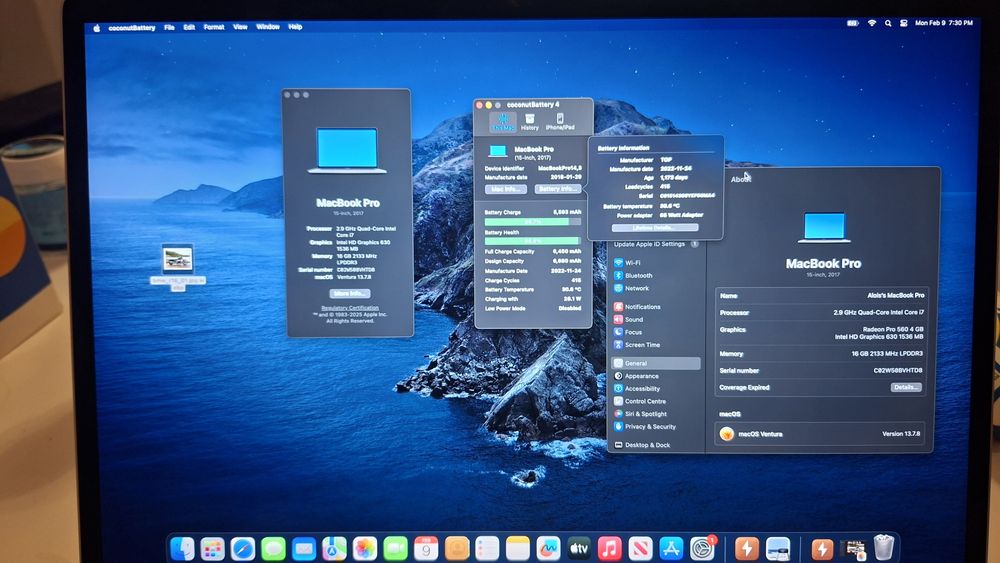Open Mail app in the Dock
Viewport: 1000px width, 563px height.
tap(304, 548)
